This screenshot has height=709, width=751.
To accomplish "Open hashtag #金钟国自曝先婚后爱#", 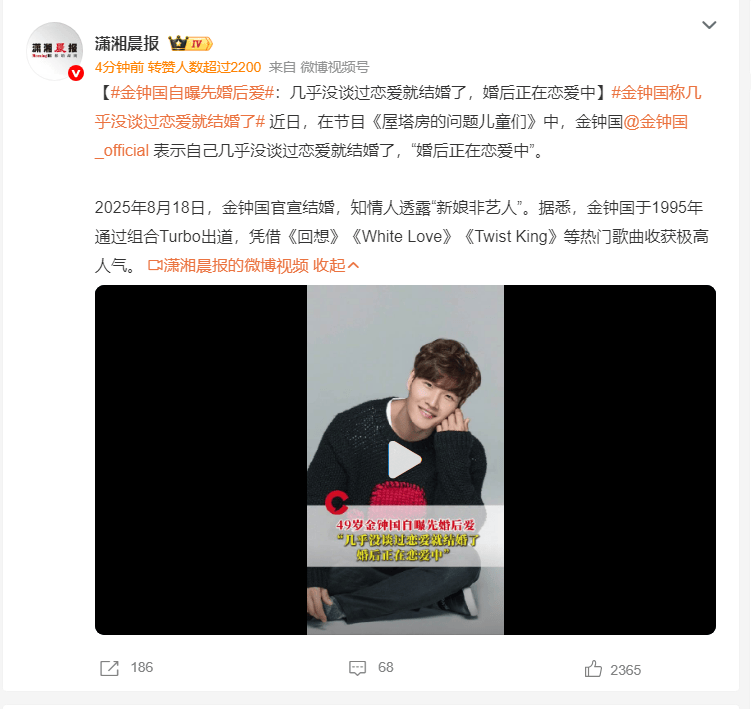I will click(192, 93).
